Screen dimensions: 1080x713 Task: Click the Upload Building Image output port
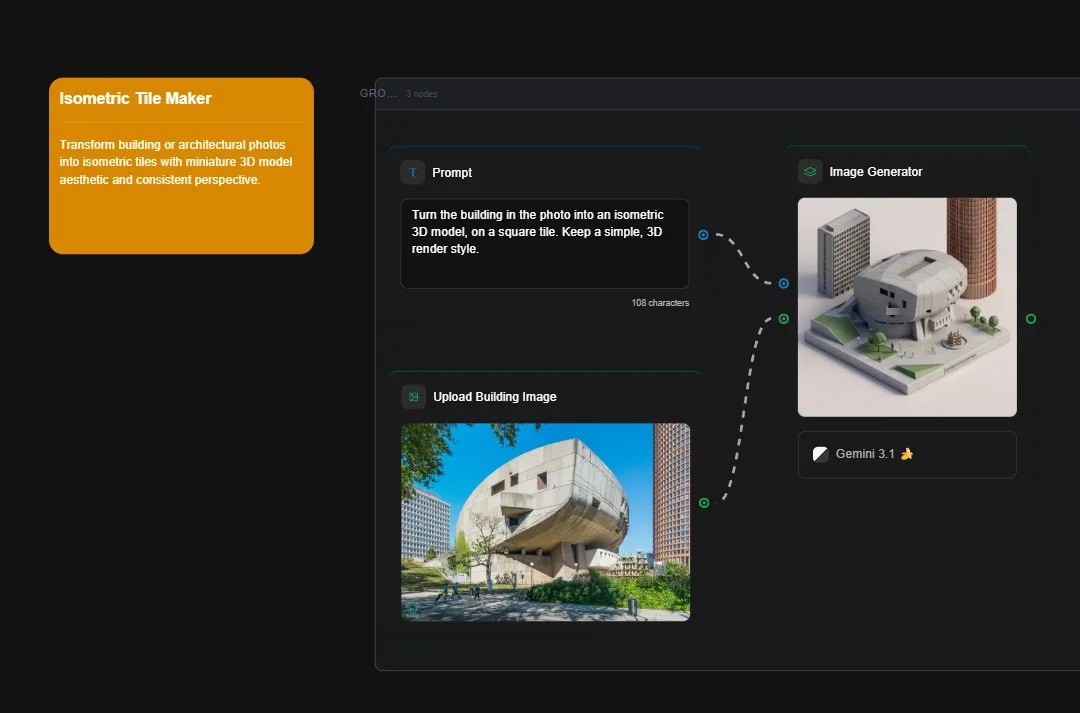pos(705,503)
